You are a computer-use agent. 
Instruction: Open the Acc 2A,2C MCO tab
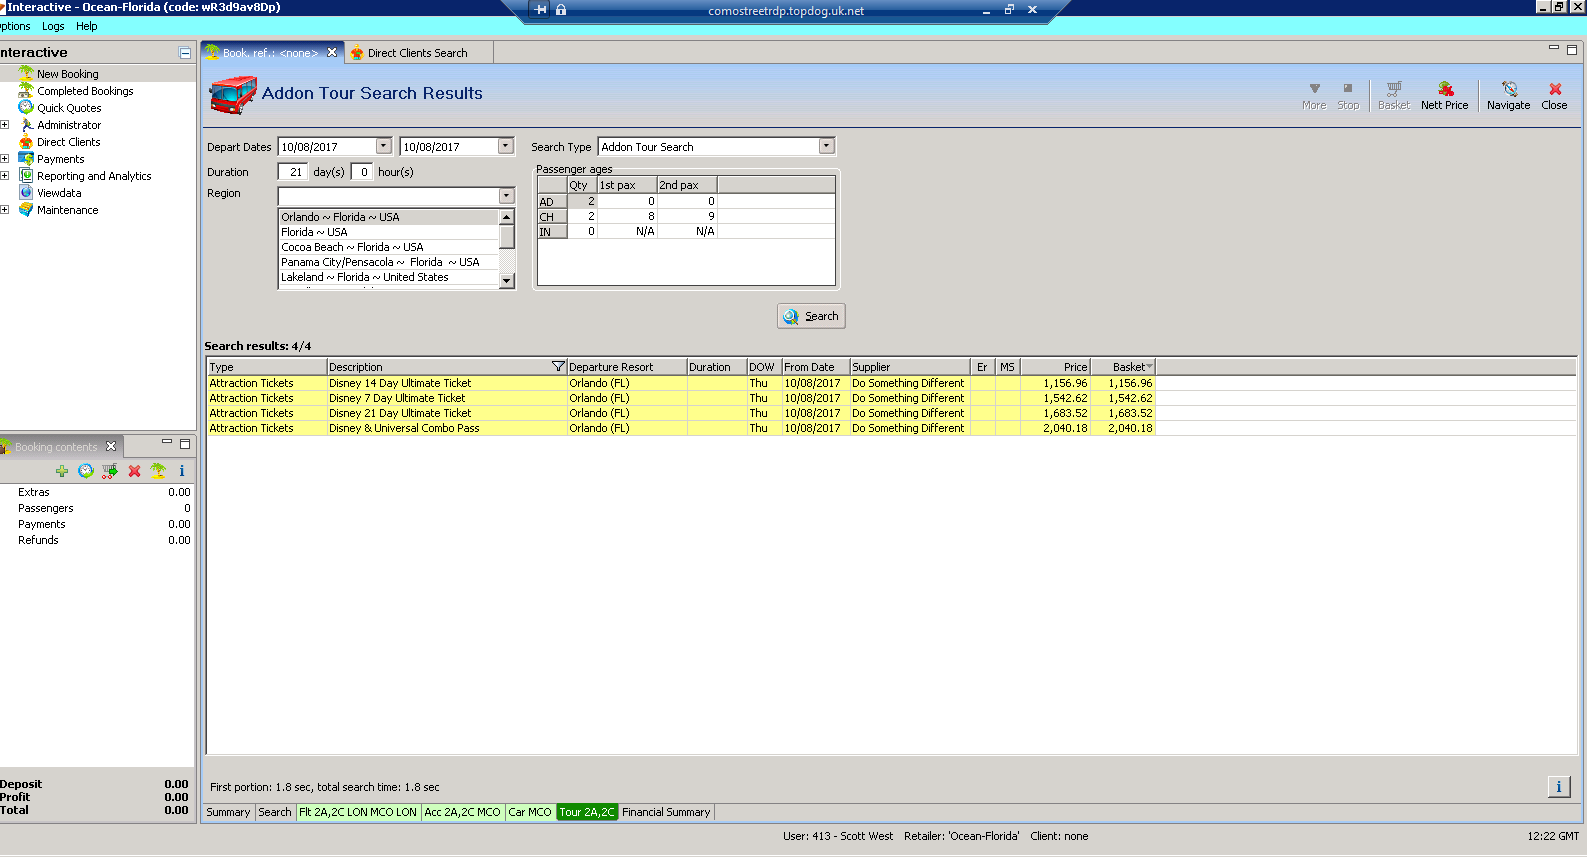point(462,812)
